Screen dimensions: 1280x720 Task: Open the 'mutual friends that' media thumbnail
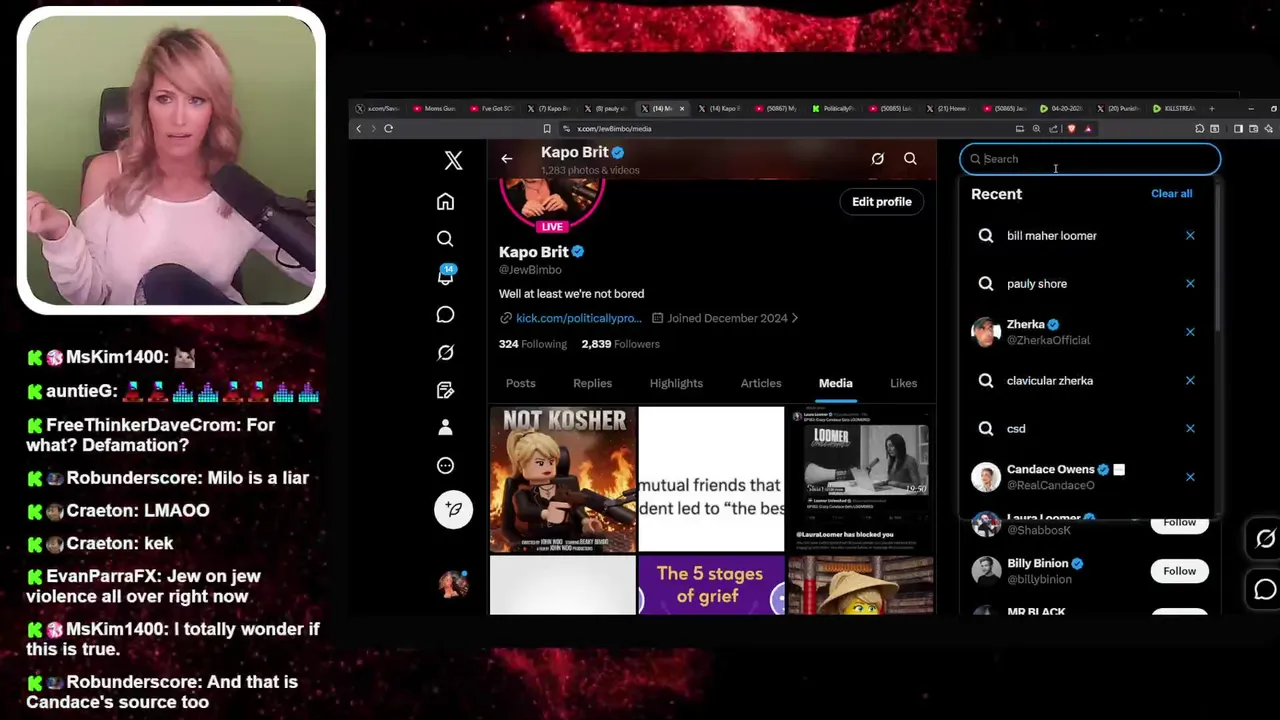711,479
